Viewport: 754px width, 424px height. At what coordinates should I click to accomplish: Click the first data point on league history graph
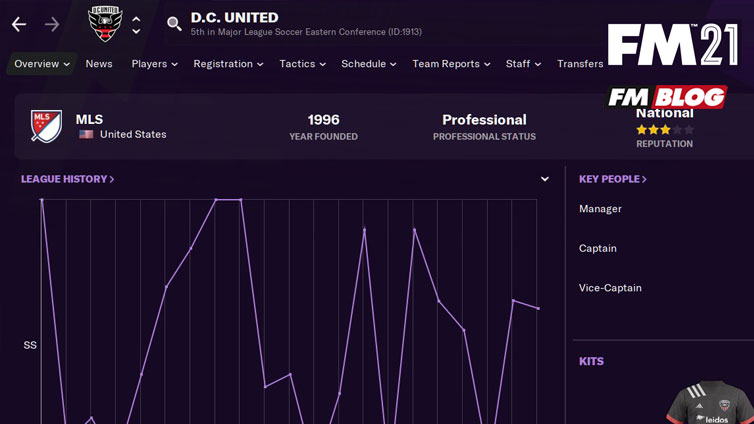coord(42,200)
